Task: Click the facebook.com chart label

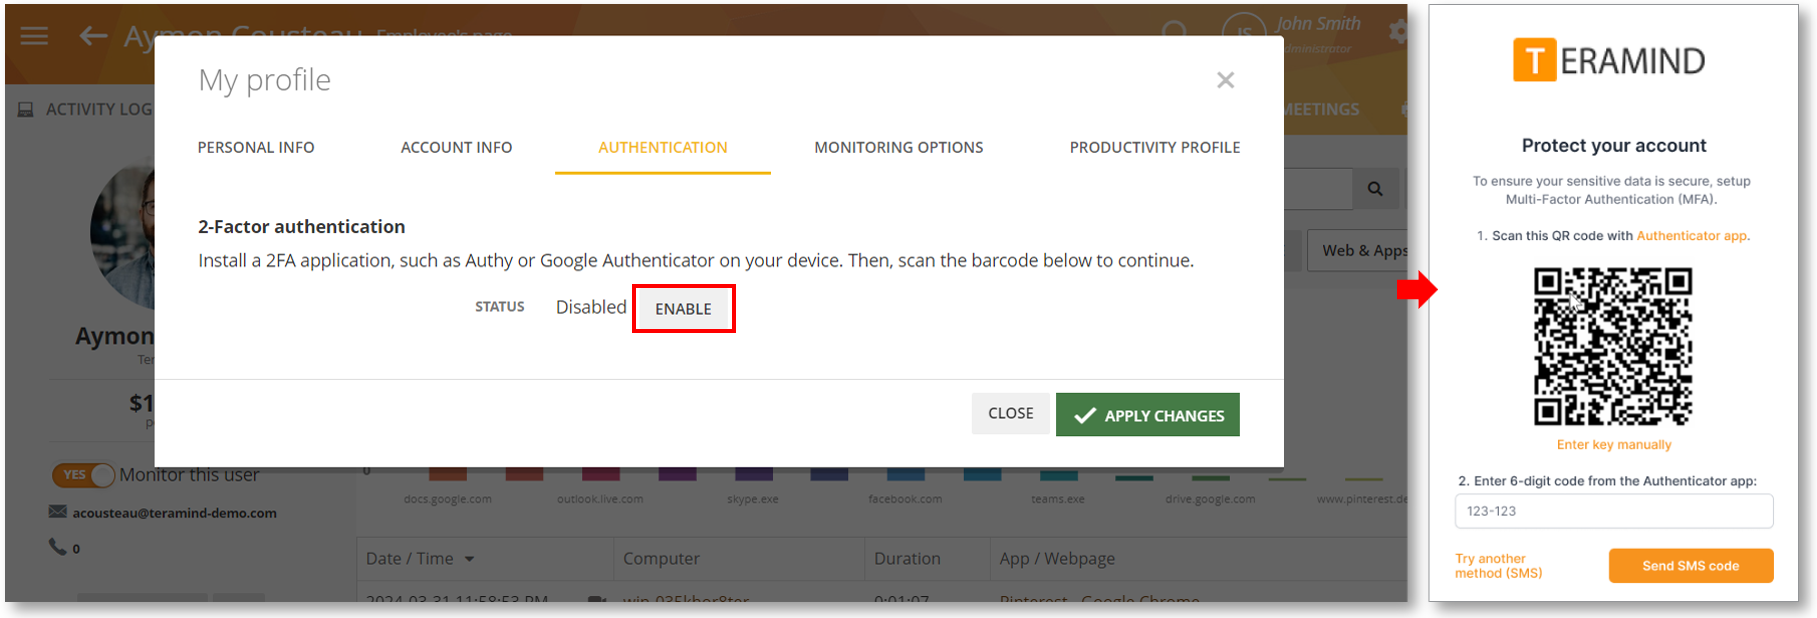Action: click(905, 499)
